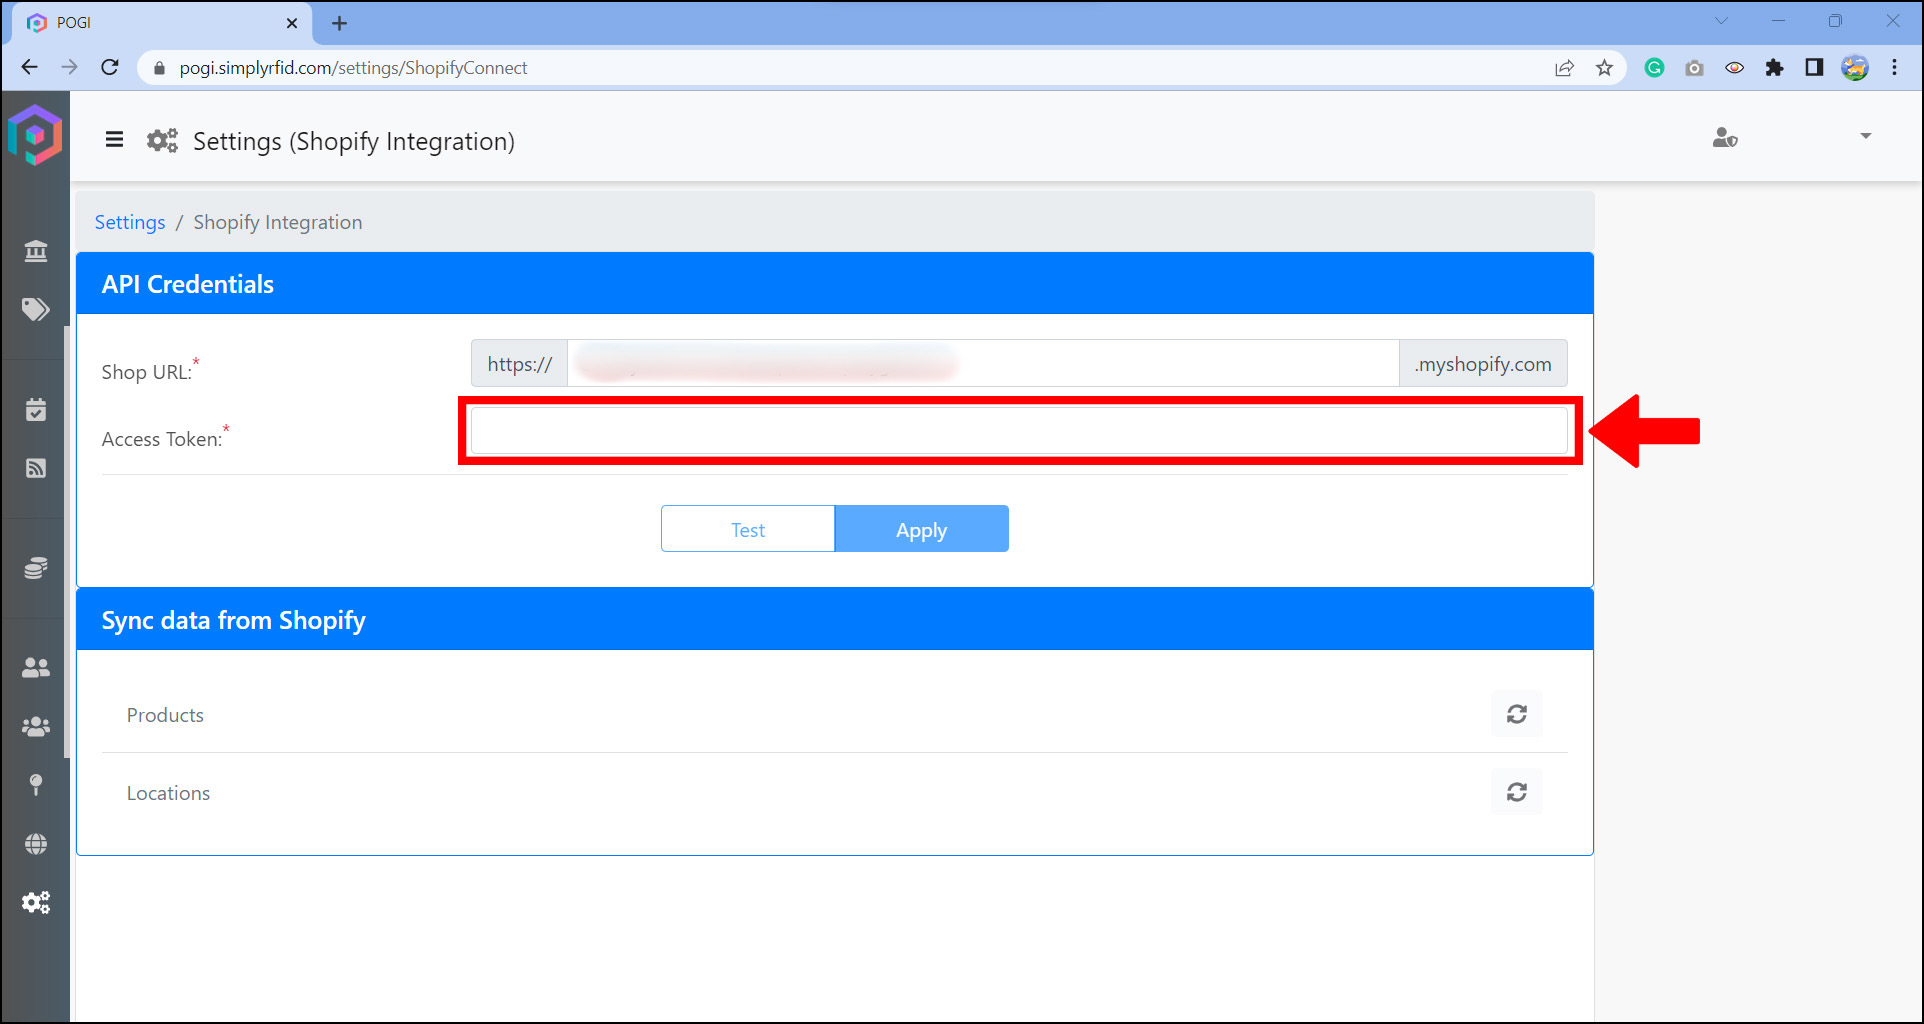Open the Chrome three-dot menu
Image resolution: width=1924 pixels, height=1024 pixels.
[x=1894, y=67]
